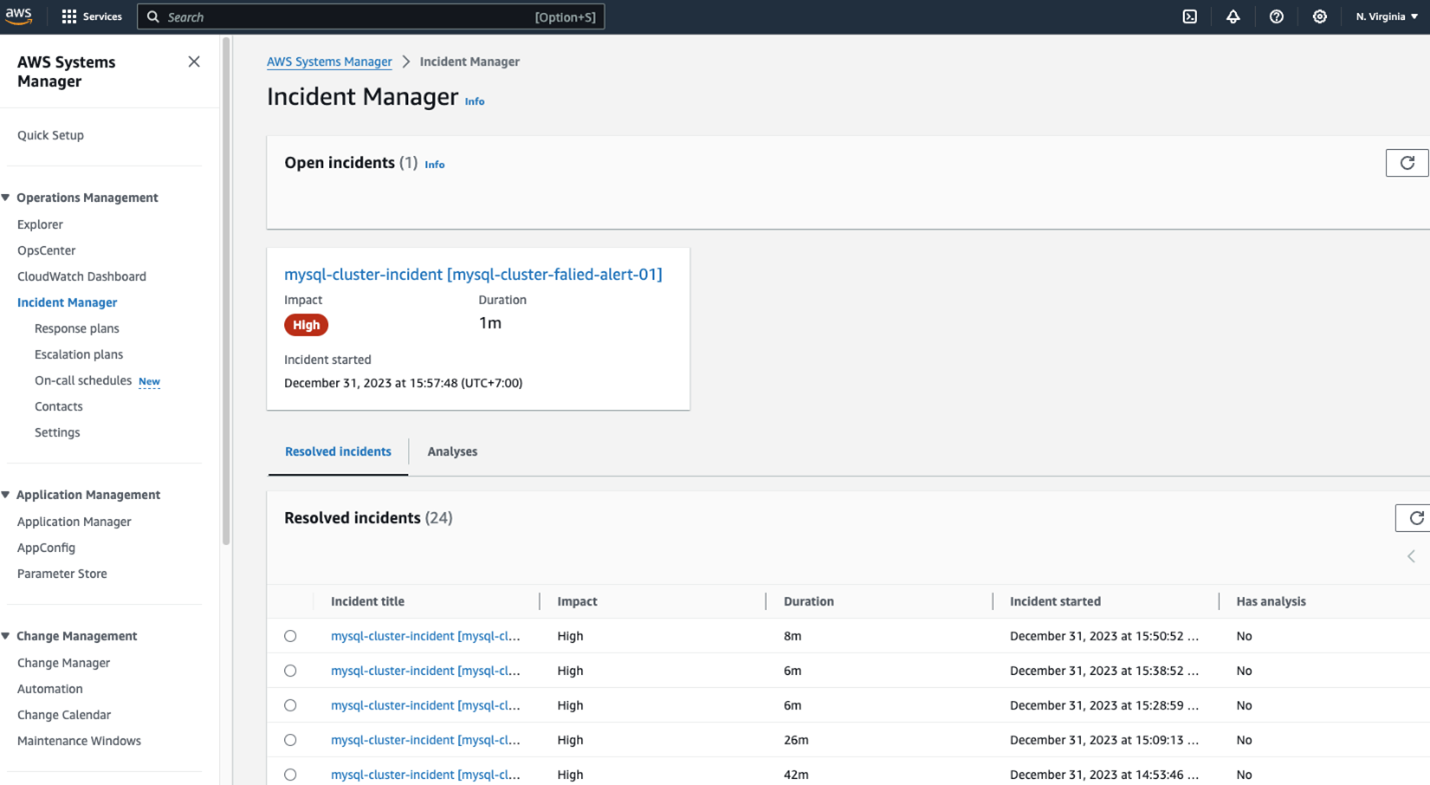This screenshot has height=785, width=1430.
Task: Open the settings gear icon
Action: [x=1320, y=16]
